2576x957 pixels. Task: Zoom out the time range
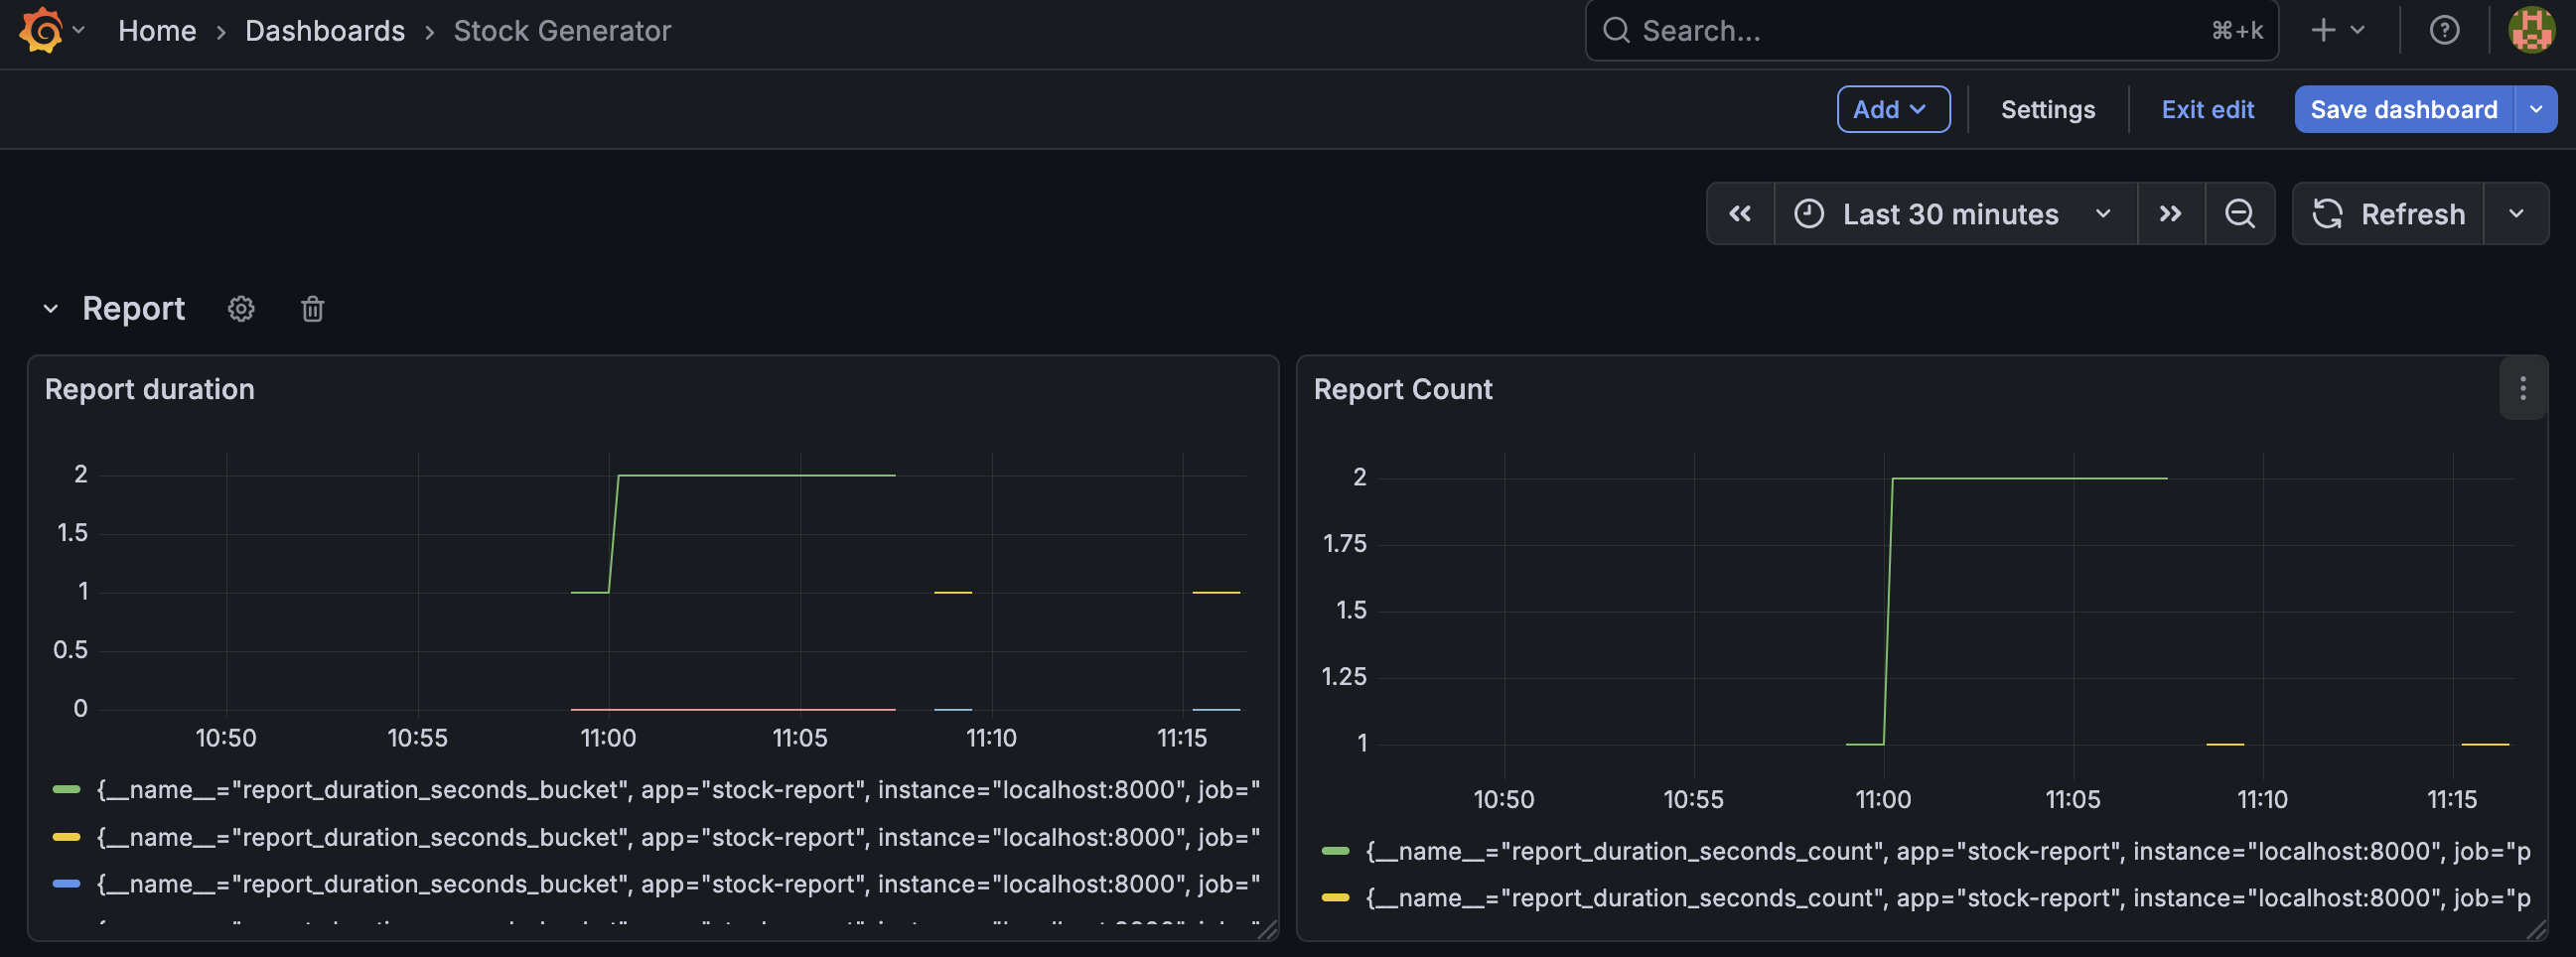[2239, 214]
